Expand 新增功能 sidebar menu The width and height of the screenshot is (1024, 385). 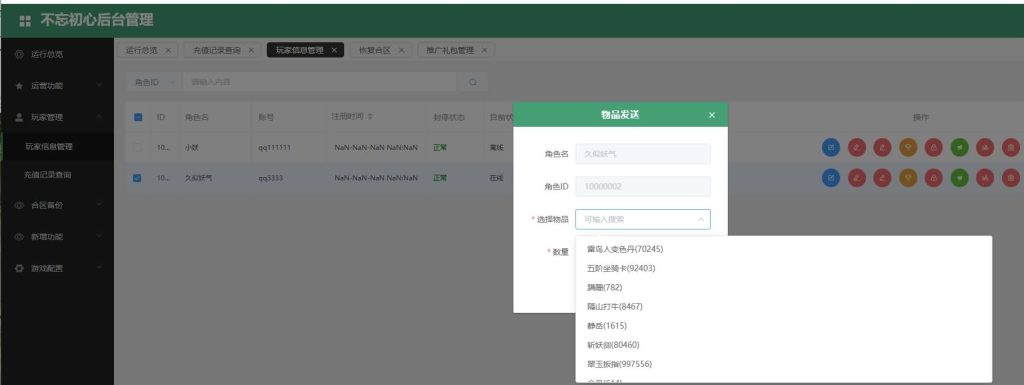point(57,236)
